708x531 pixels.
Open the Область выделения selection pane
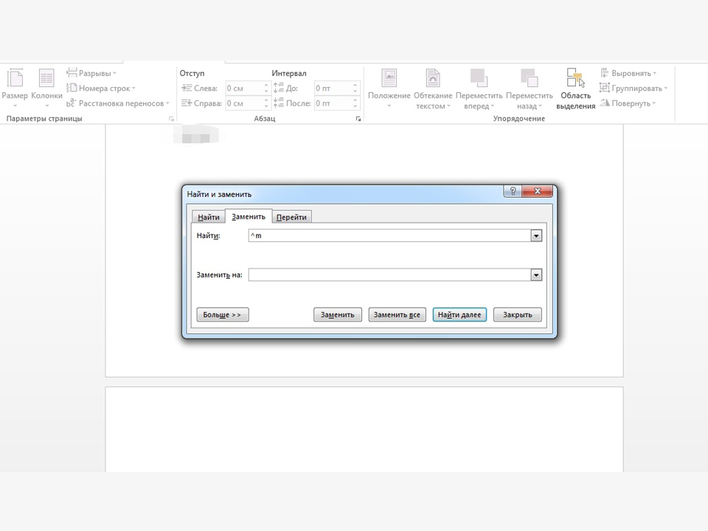pos(575,88)
